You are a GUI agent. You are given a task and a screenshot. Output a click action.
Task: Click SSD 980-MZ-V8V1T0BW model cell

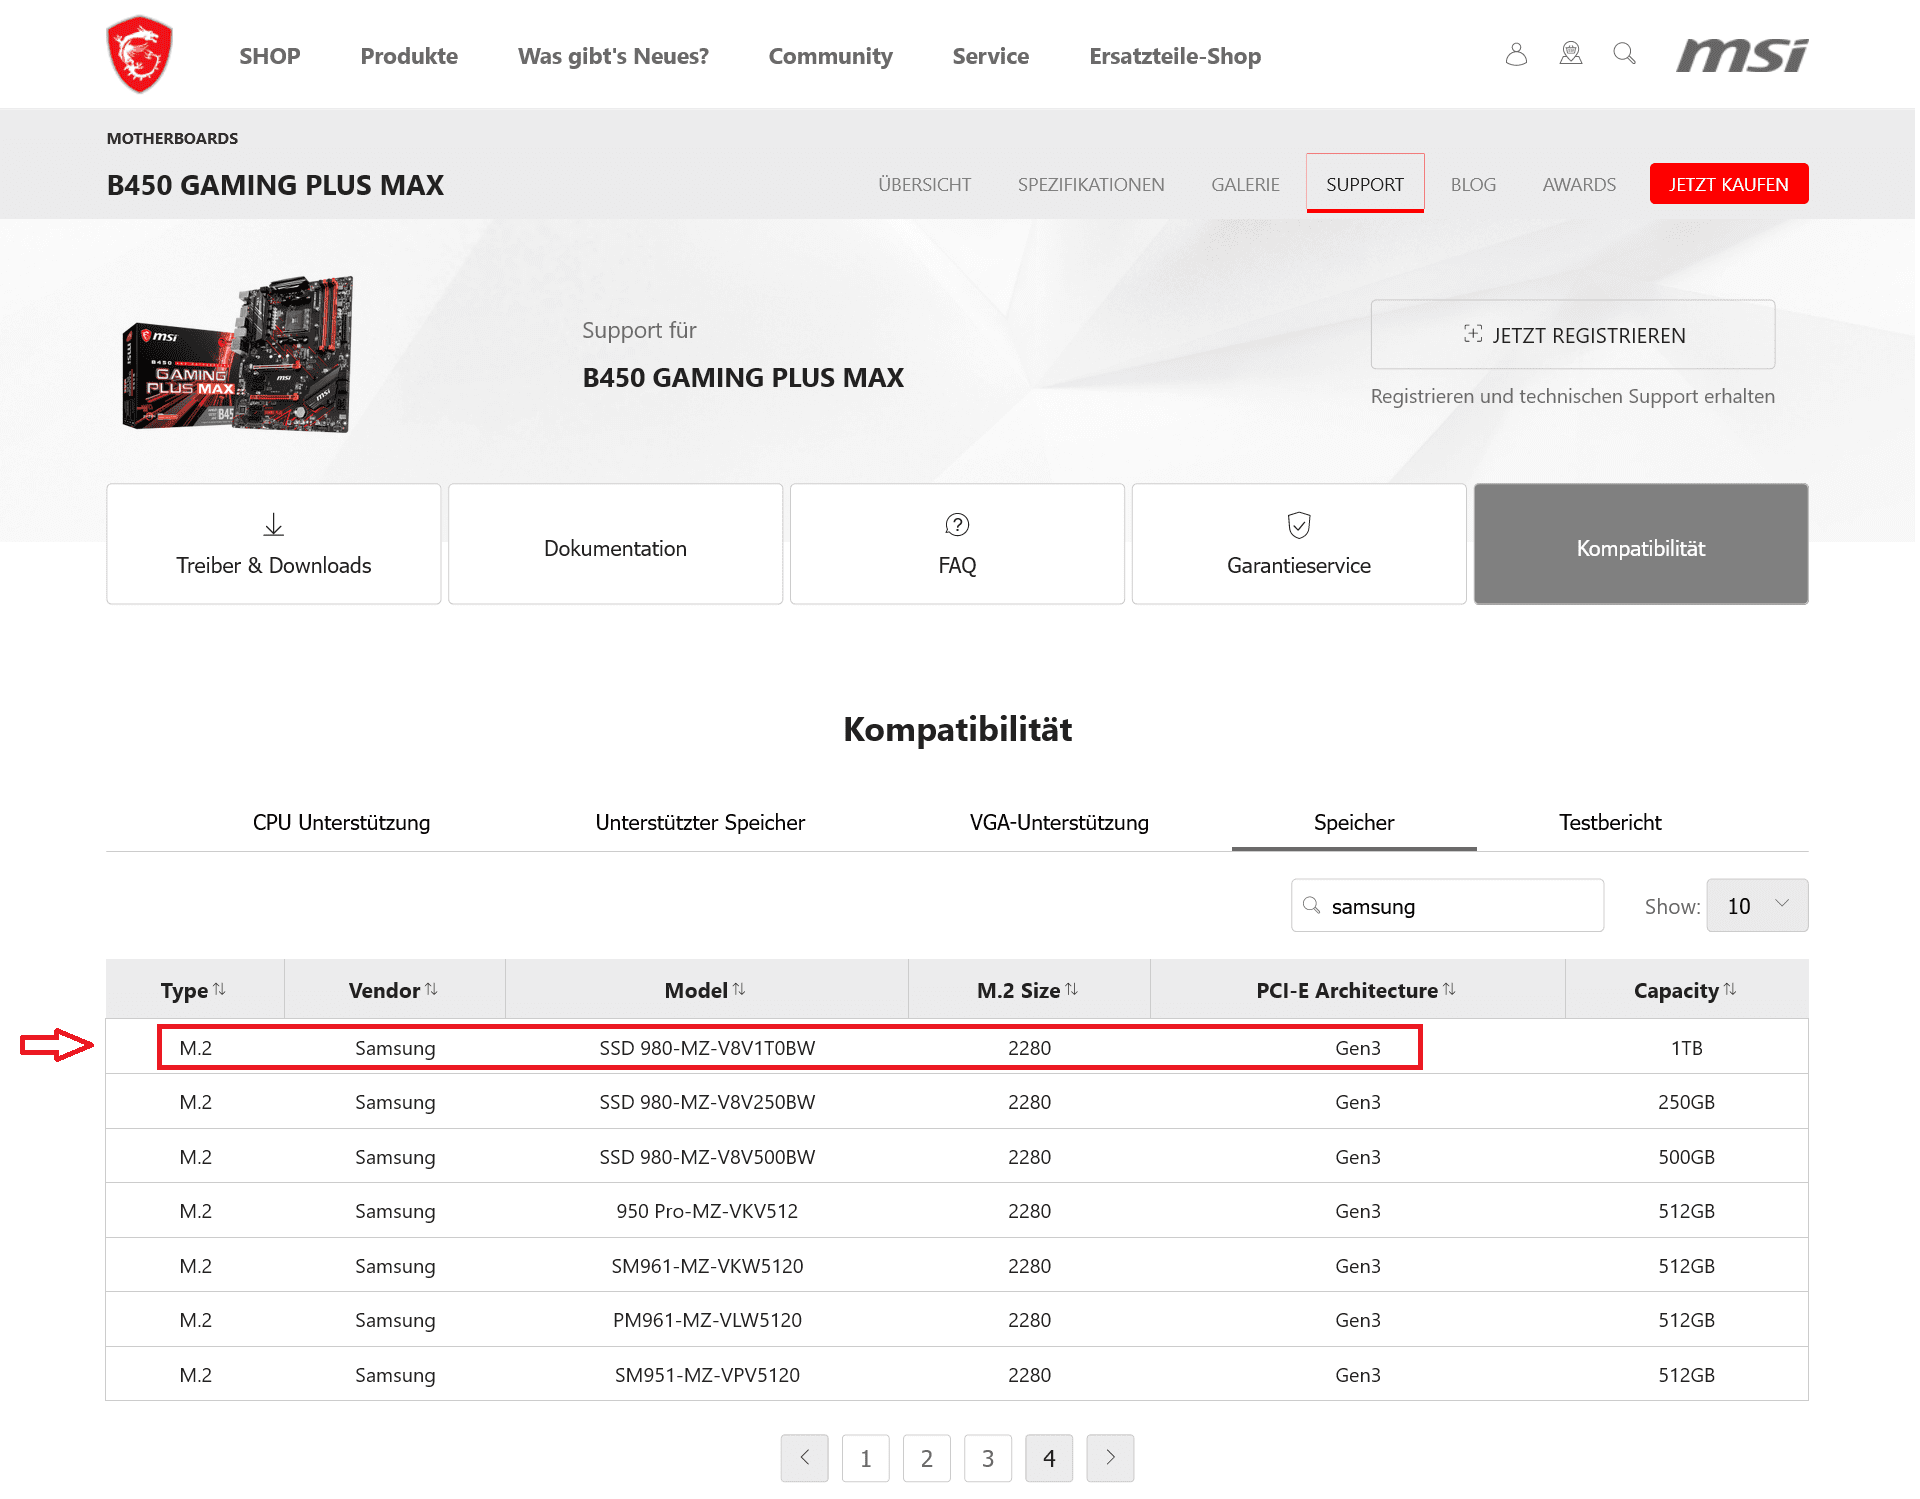pyautogui.click(x=707, y=1048)
